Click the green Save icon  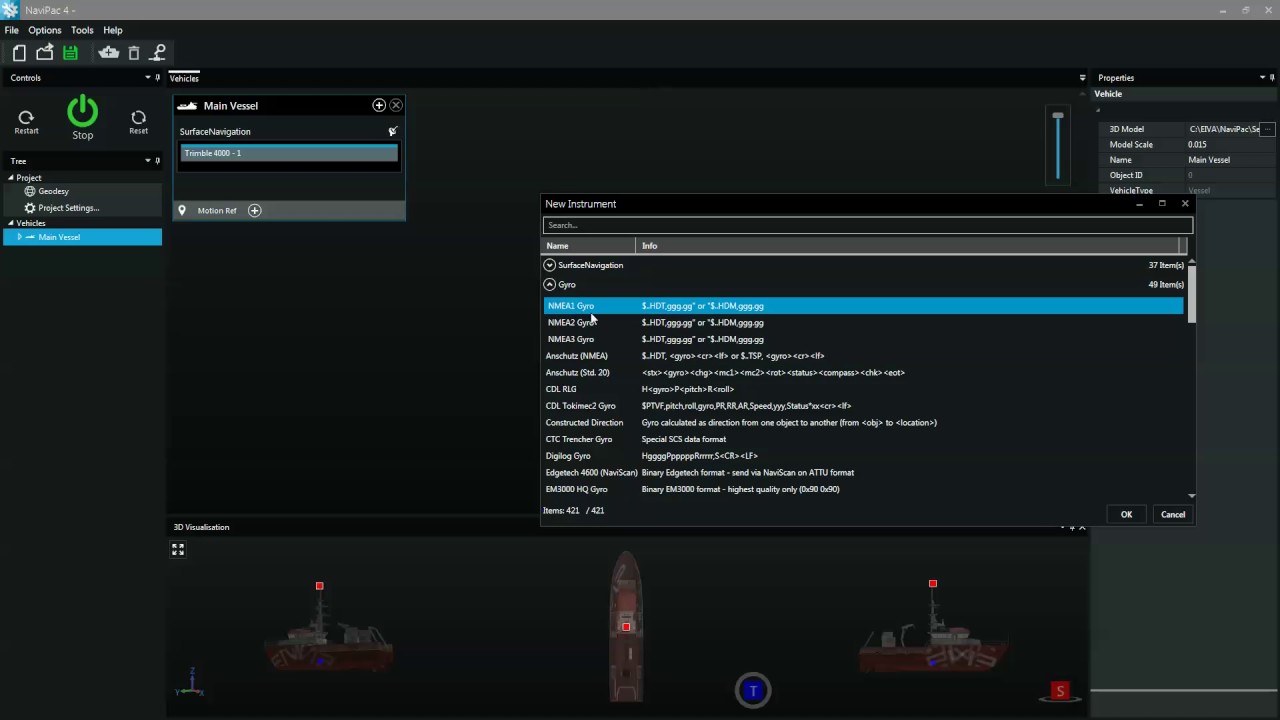coord(70,53)
